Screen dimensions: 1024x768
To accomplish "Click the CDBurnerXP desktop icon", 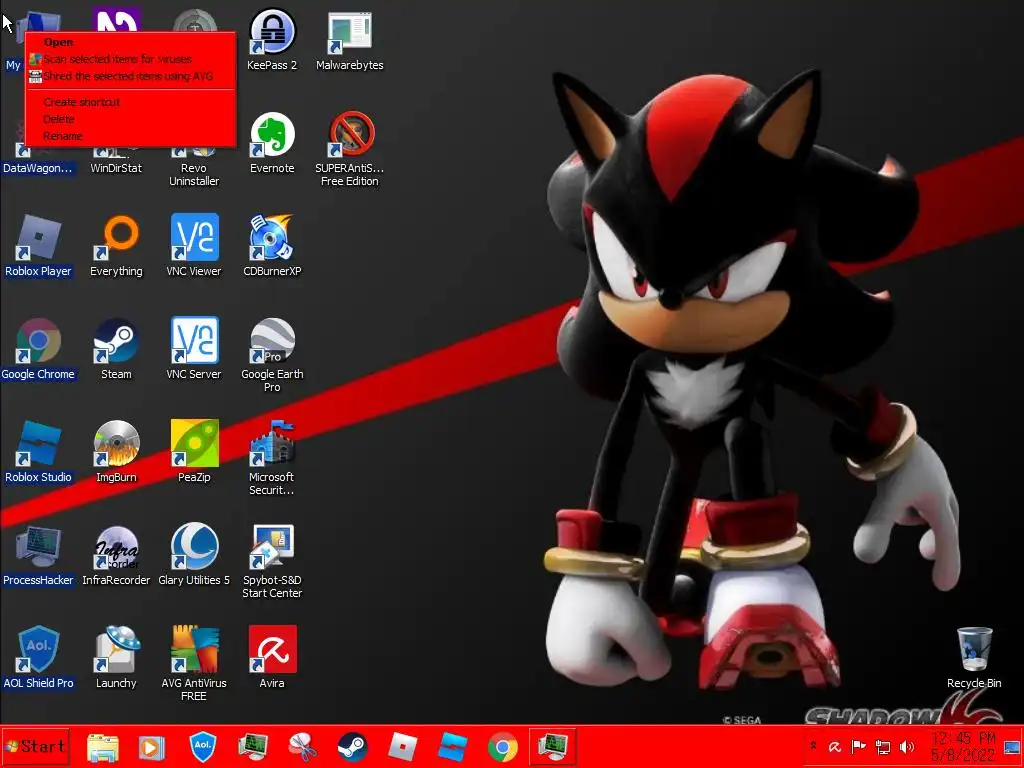I will (272, 246).
